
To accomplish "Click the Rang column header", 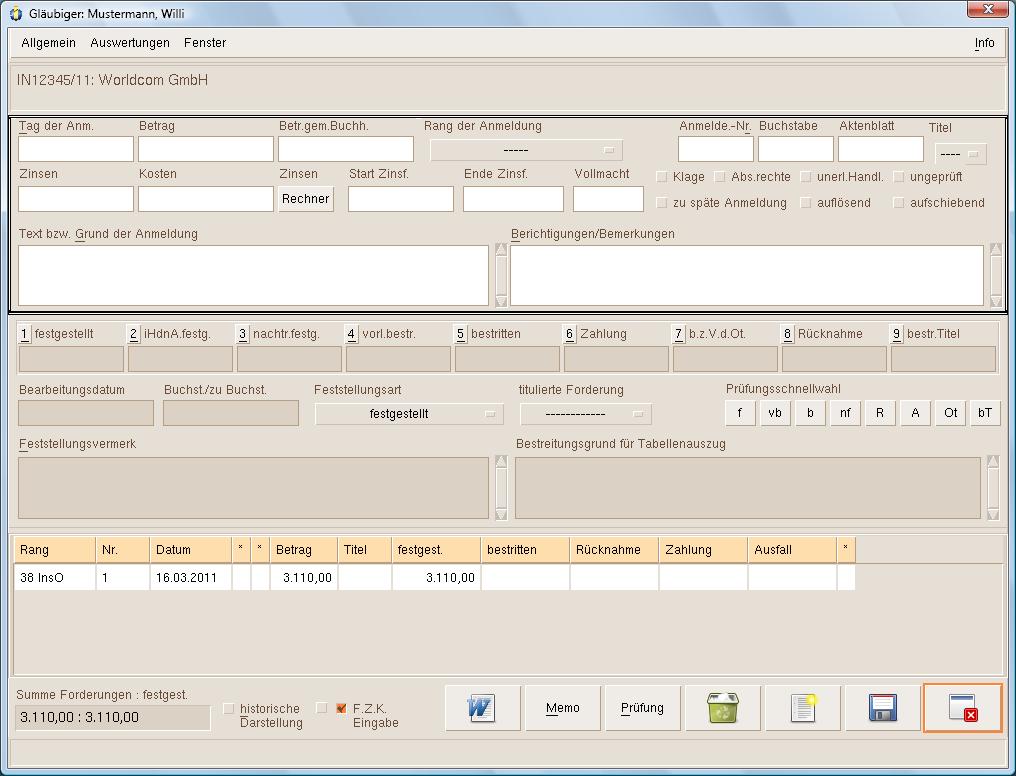I will (x=55, y=550).
